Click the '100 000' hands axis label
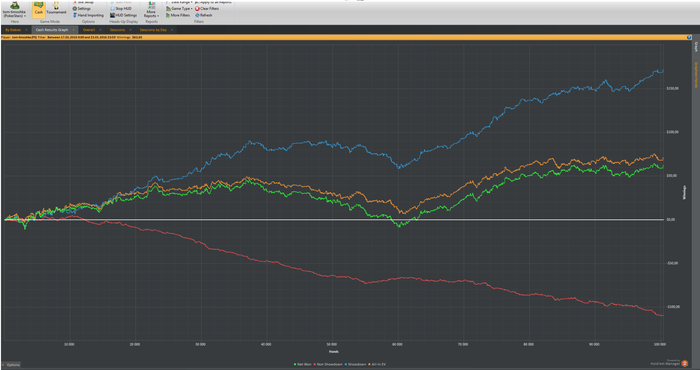700x370 pixels. [x=659, y=345]
